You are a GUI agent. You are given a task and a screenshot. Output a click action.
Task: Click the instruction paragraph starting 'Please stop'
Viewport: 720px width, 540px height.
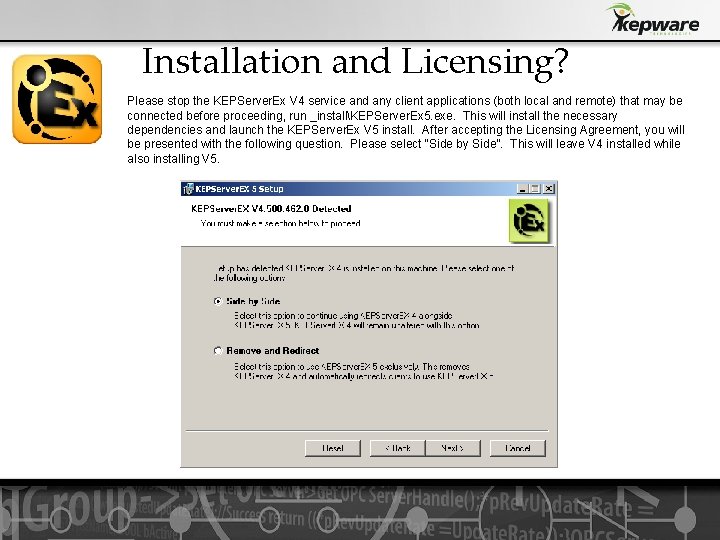pyautogui.click(x=406, y=129)
